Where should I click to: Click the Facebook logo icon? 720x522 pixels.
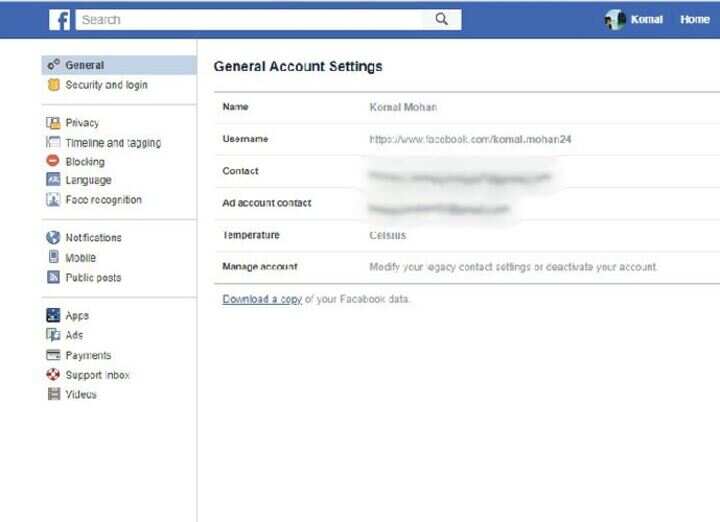click(x=60, y=20)
